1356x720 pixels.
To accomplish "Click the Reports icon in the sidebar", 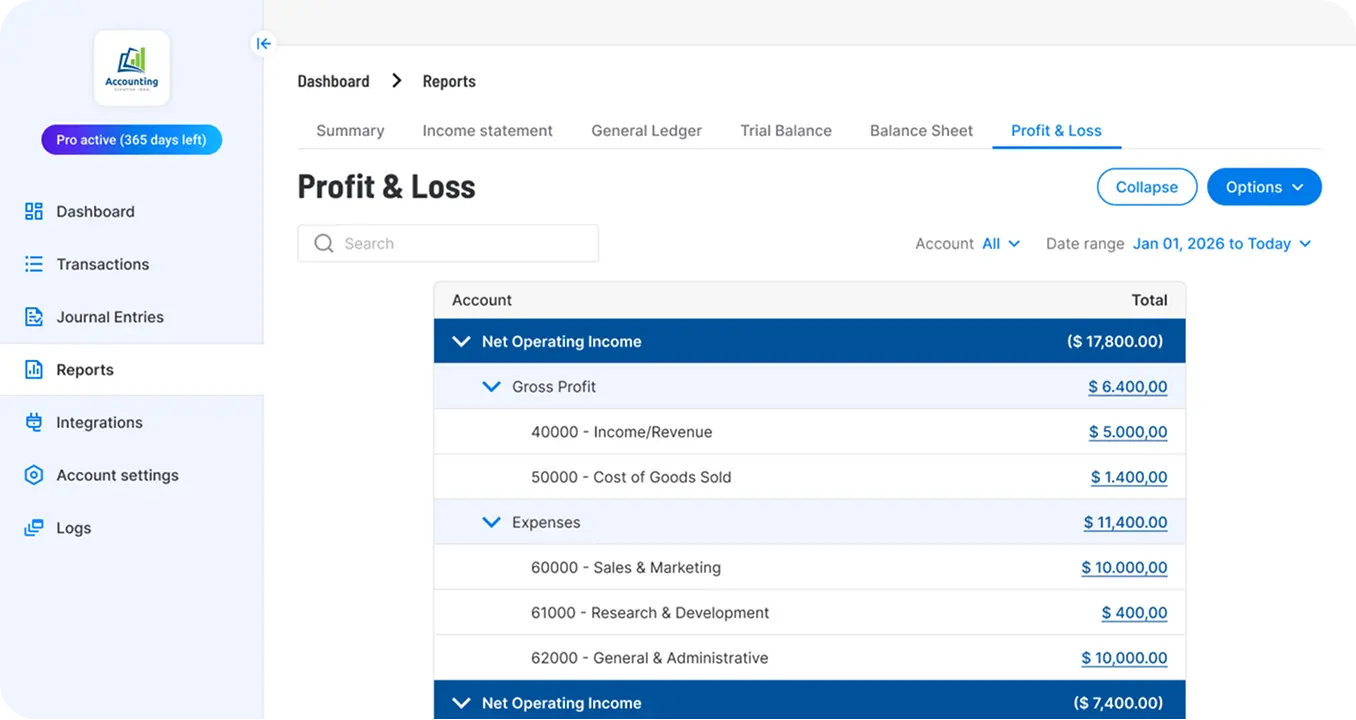I will 31,369.
